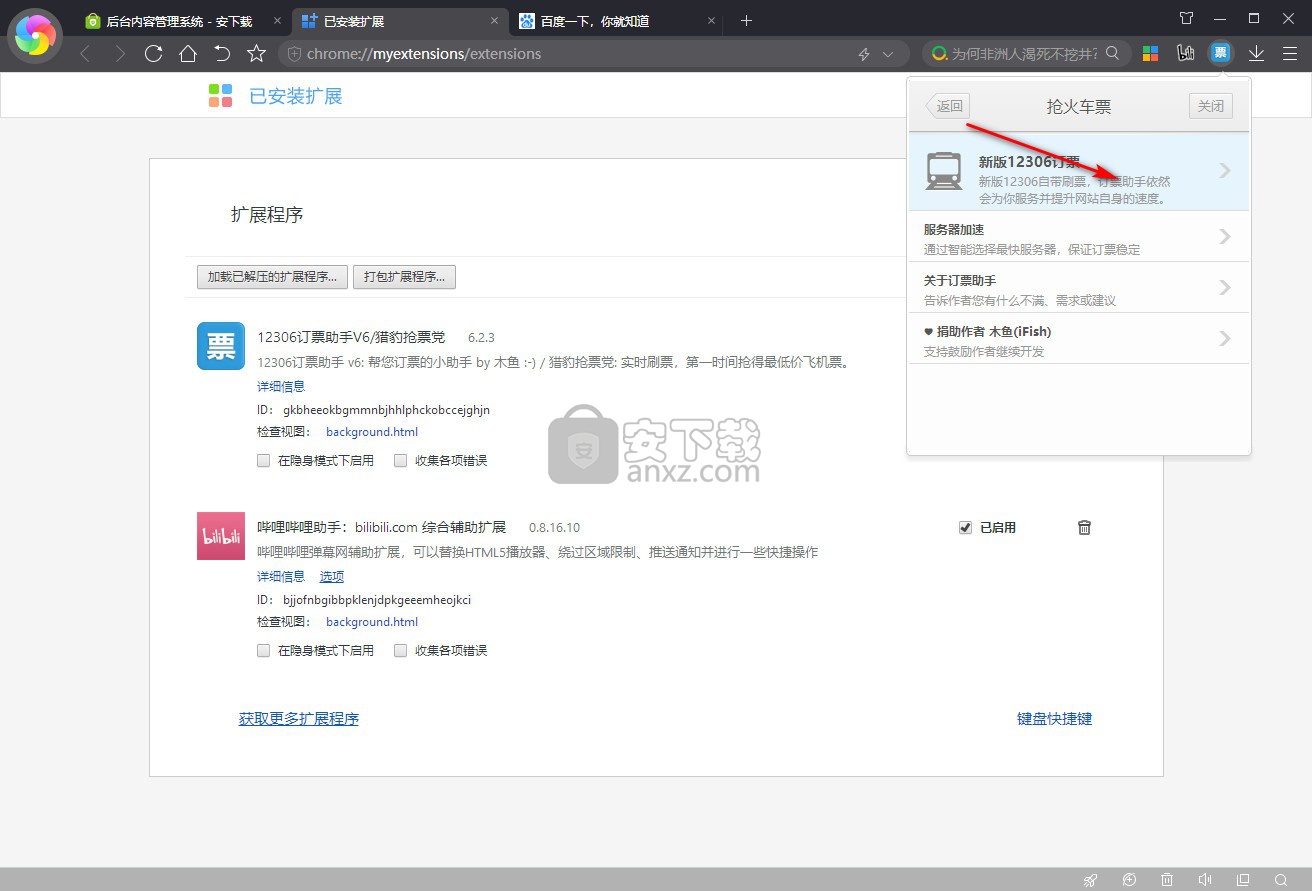
Task: Close the 已安装扩展 tab
Action: tap(494, 21)
